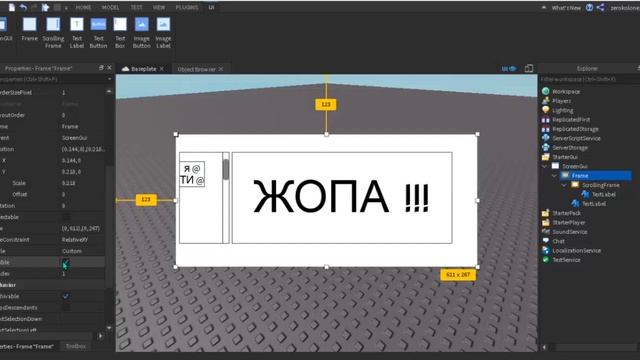The width and height of the screenshot is (640, 360).
Task: Select the SoundService icon in Explorer
Action: [546, 231]
